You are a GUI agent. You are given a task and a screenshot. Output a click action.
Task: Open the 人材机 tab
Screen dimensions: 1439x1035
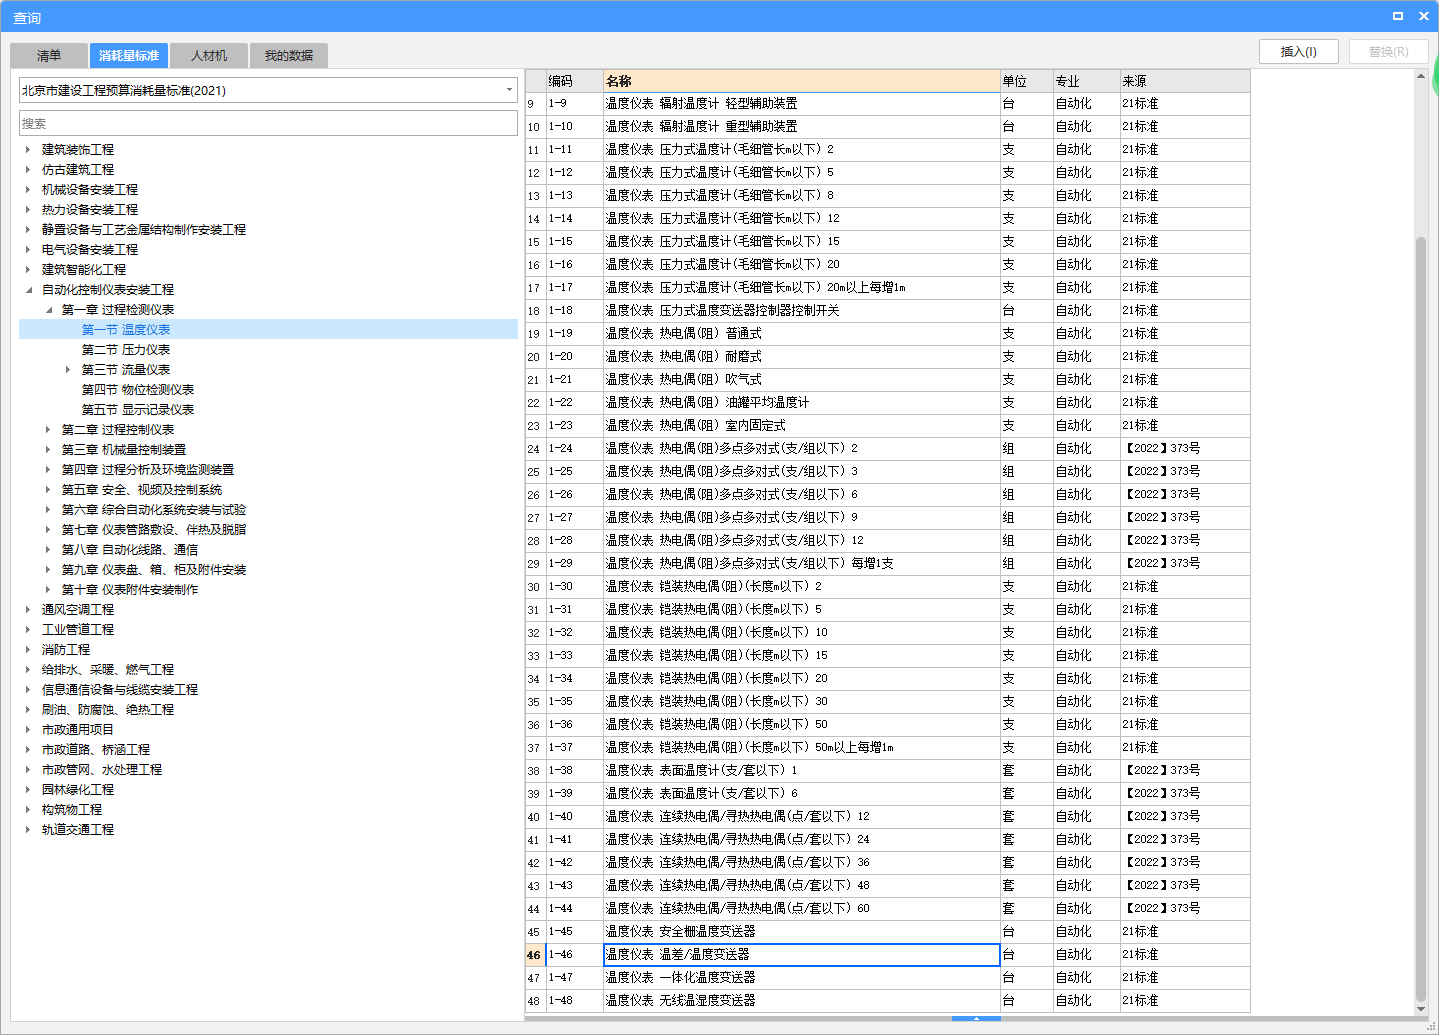(209, 56)
